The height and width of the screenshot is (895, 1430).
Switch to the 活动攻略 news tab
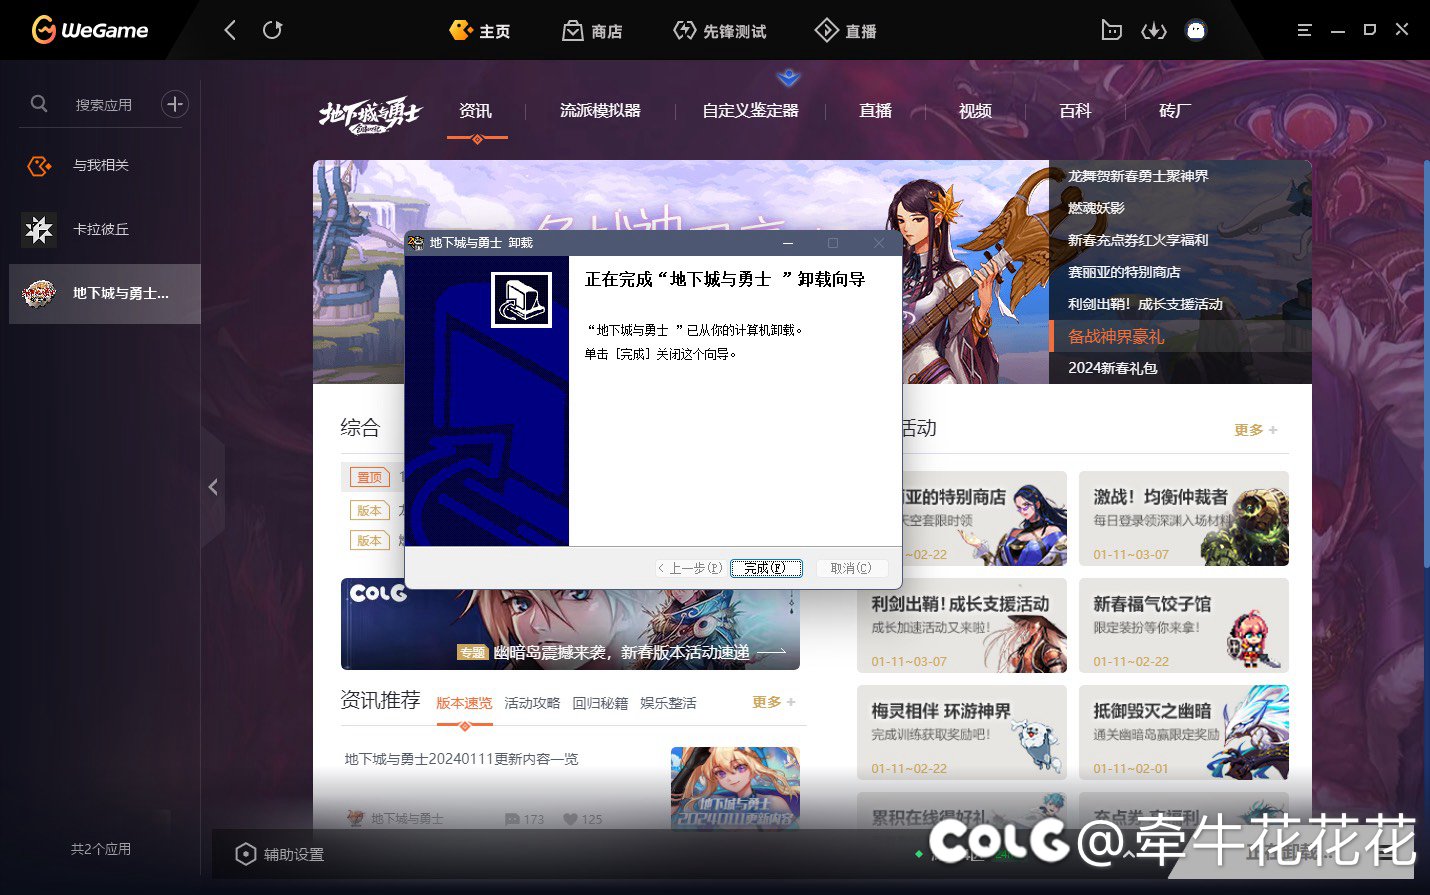(x=532, y=703)
